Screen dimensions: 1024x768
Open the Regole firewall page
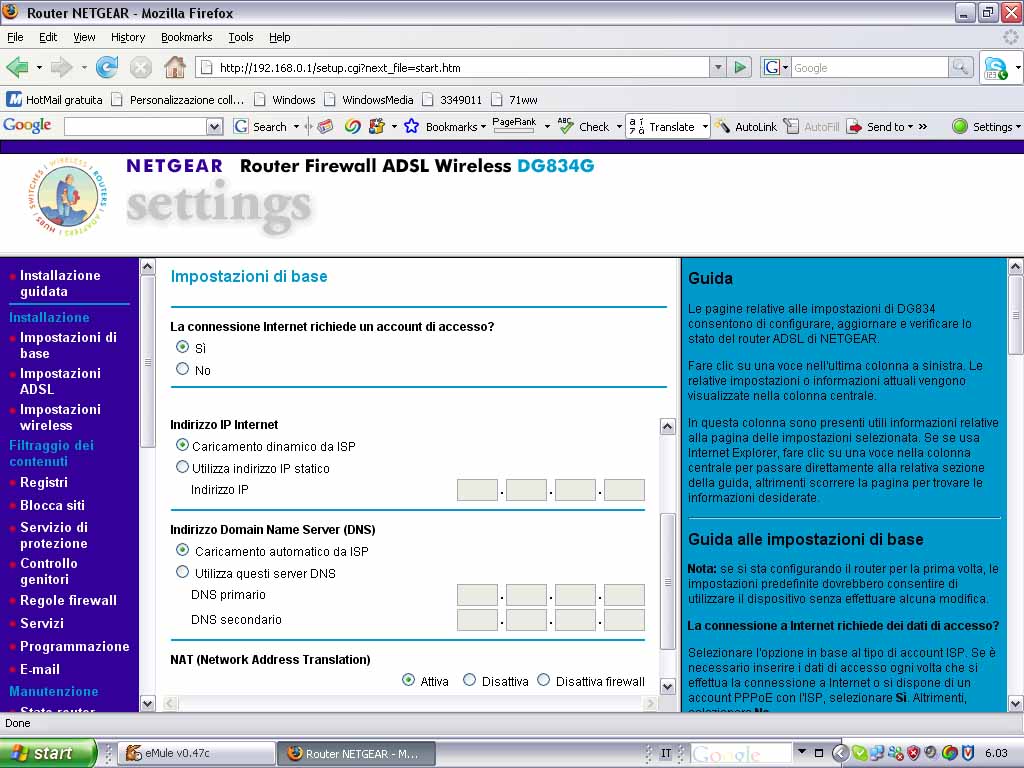tap(68, 601)
